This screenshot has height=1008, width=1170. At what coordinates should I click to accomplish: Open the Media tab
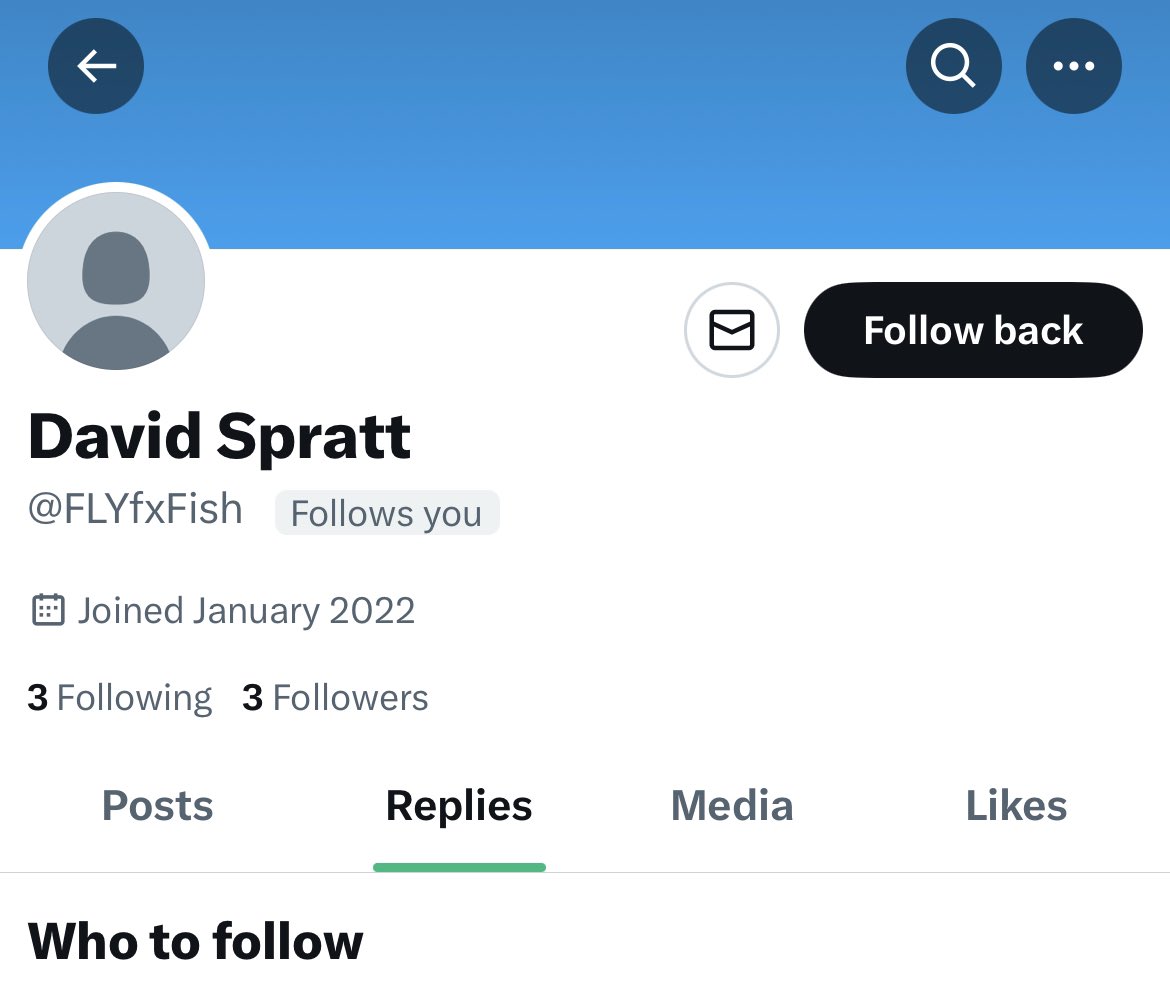tap(732, 806)
